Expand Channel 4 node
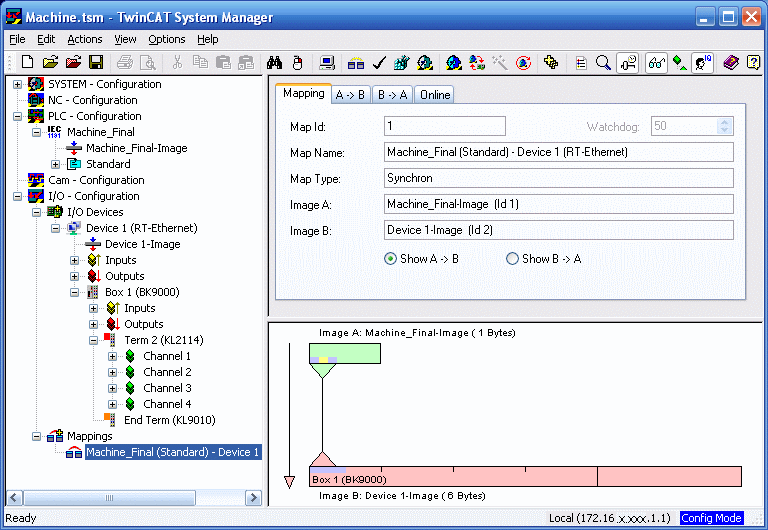768x530 pixels. click(x=112, y=404)
